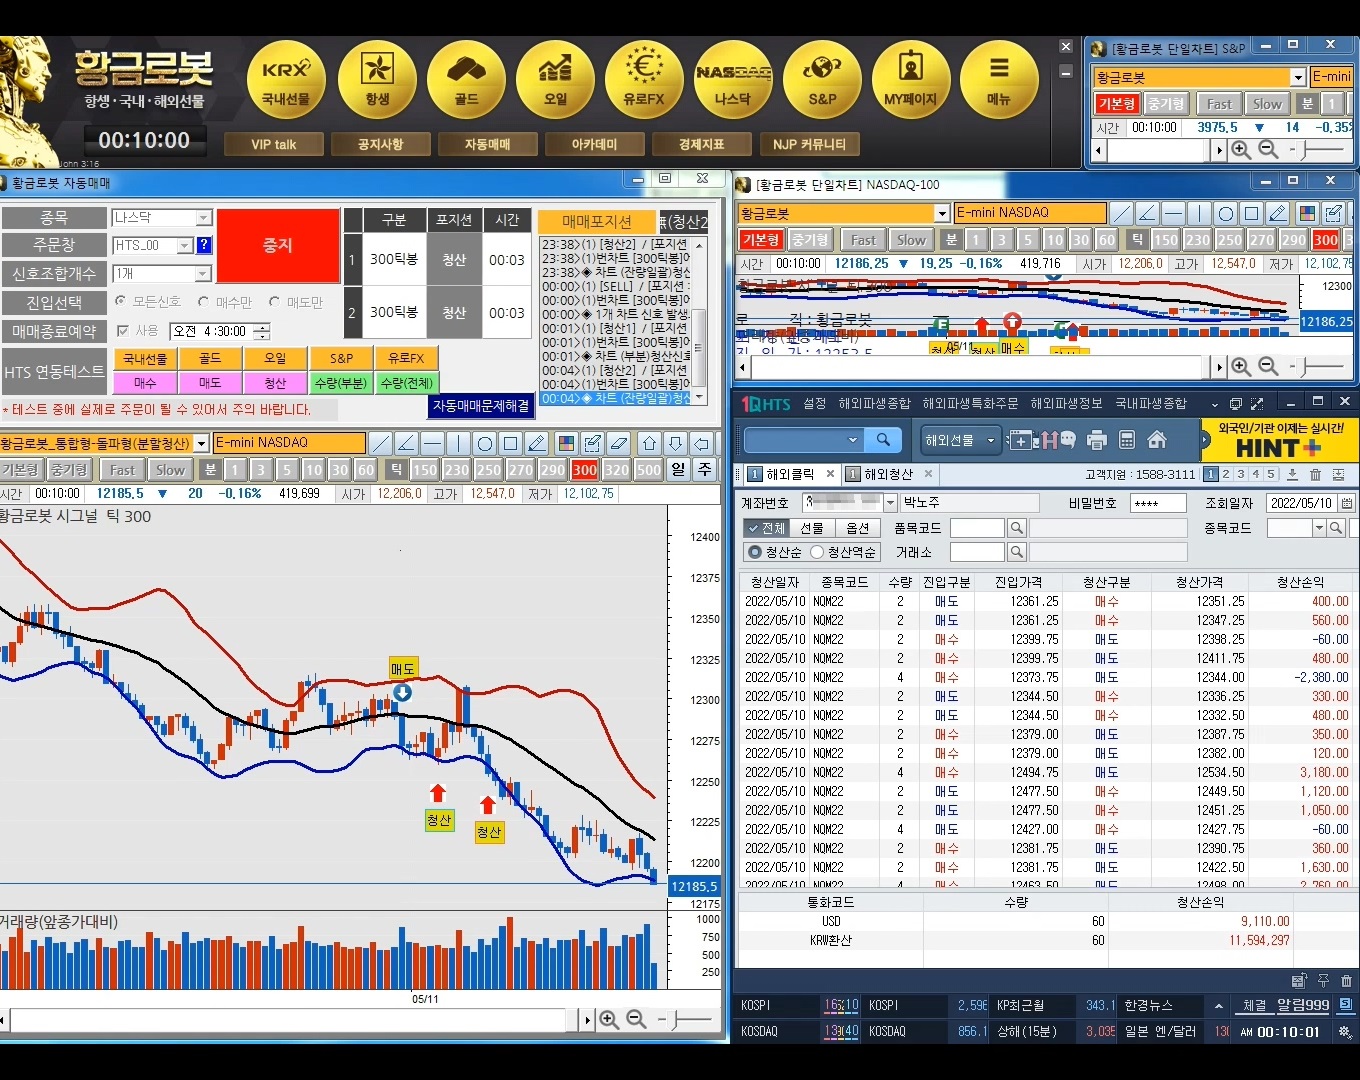Select 매수만 radio option
The image size is (1360, 1080).
pos(203,301)
